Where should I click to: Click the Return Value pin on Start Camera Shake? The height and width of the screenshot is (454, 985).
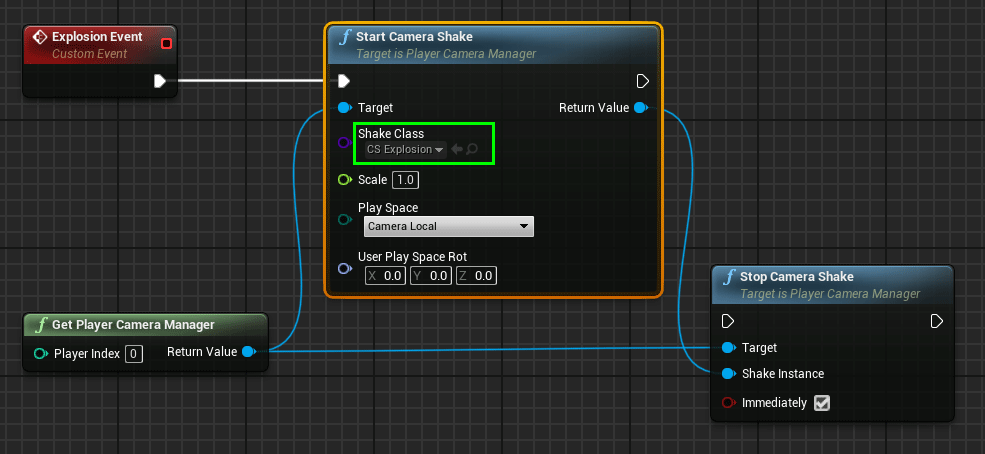640,108
